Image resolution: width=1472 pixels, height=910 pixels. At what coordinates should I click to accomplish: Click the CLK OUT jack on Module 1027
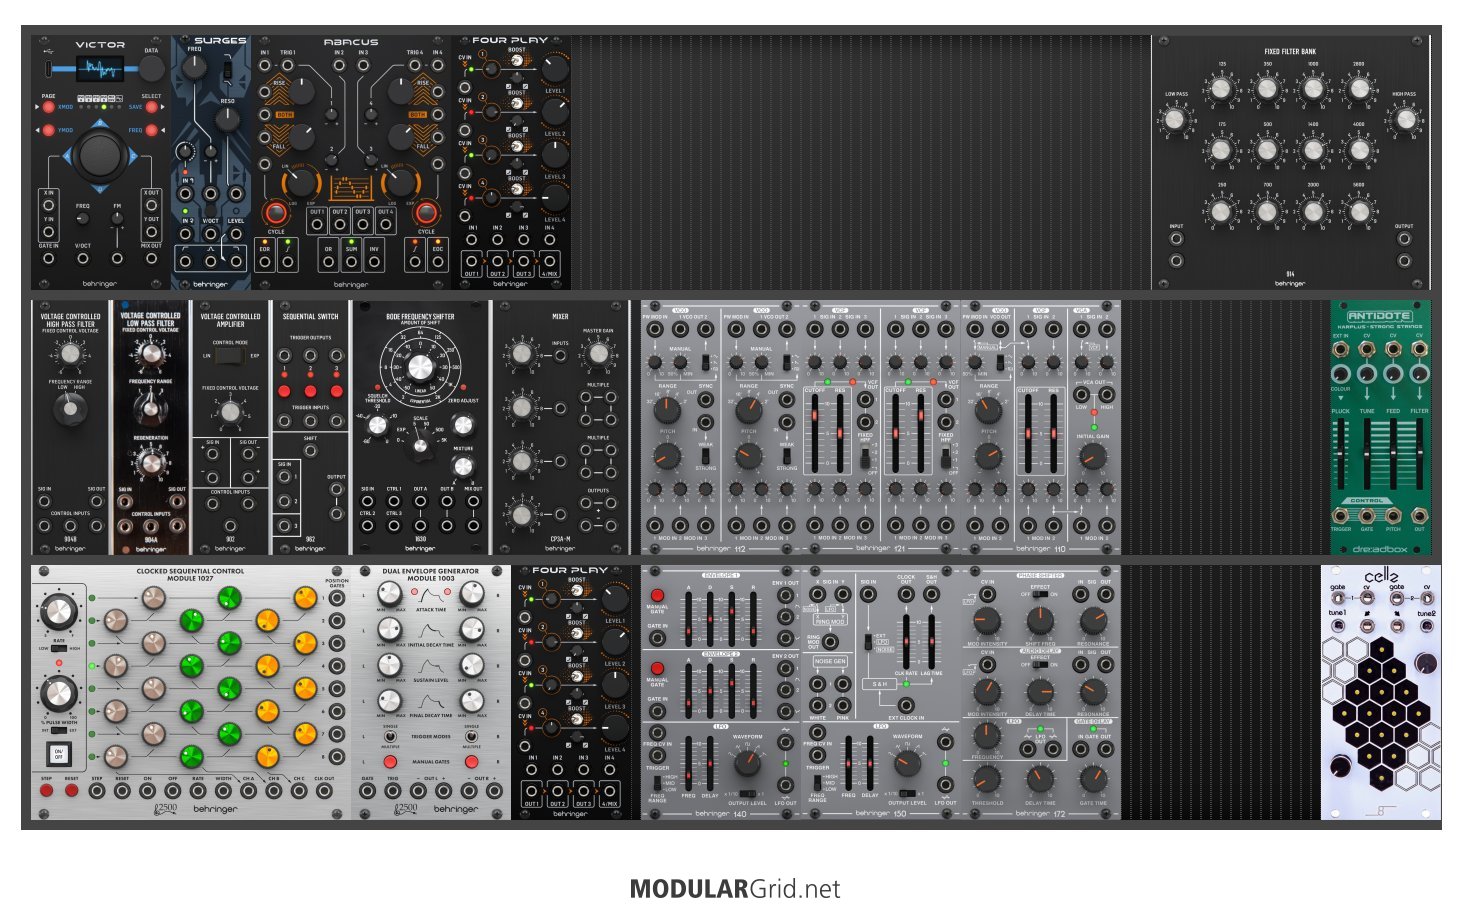(x=325, y=791)
